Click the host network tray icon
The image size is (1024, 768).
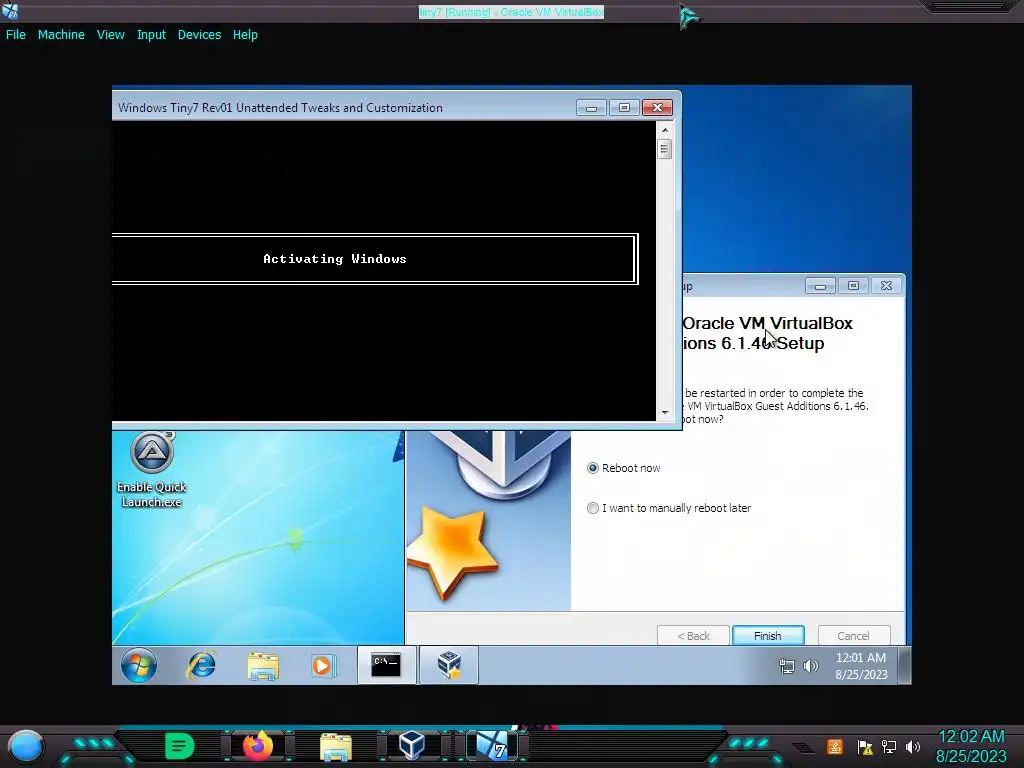pyautogui.click(x=889, y=746)
